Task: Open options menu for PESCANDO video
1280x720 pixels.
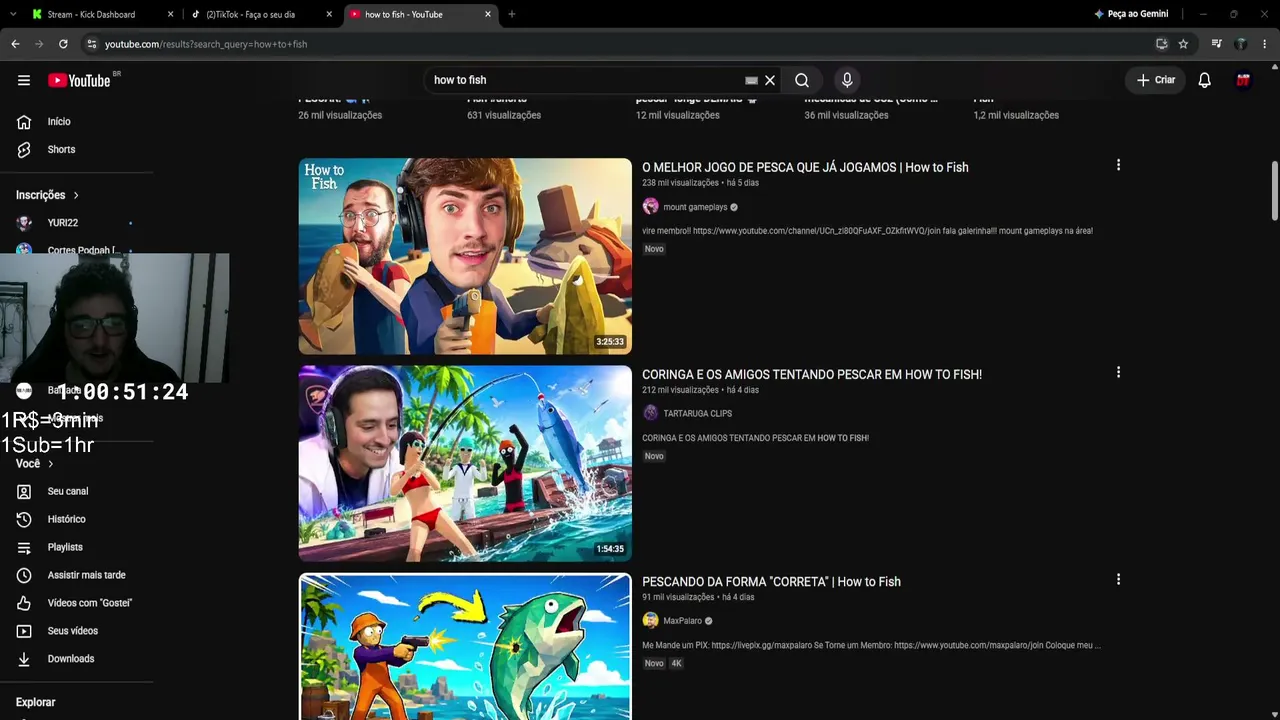Action: click(x=1118, y=579)
